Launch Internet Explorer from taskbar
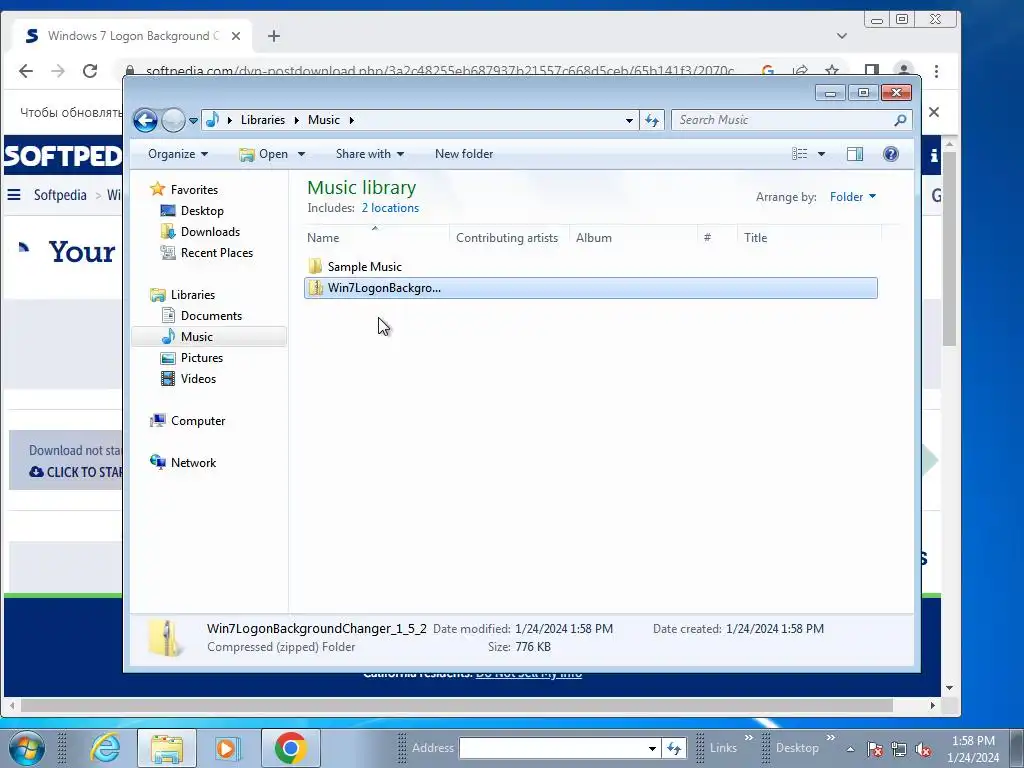 coord(106,748)
